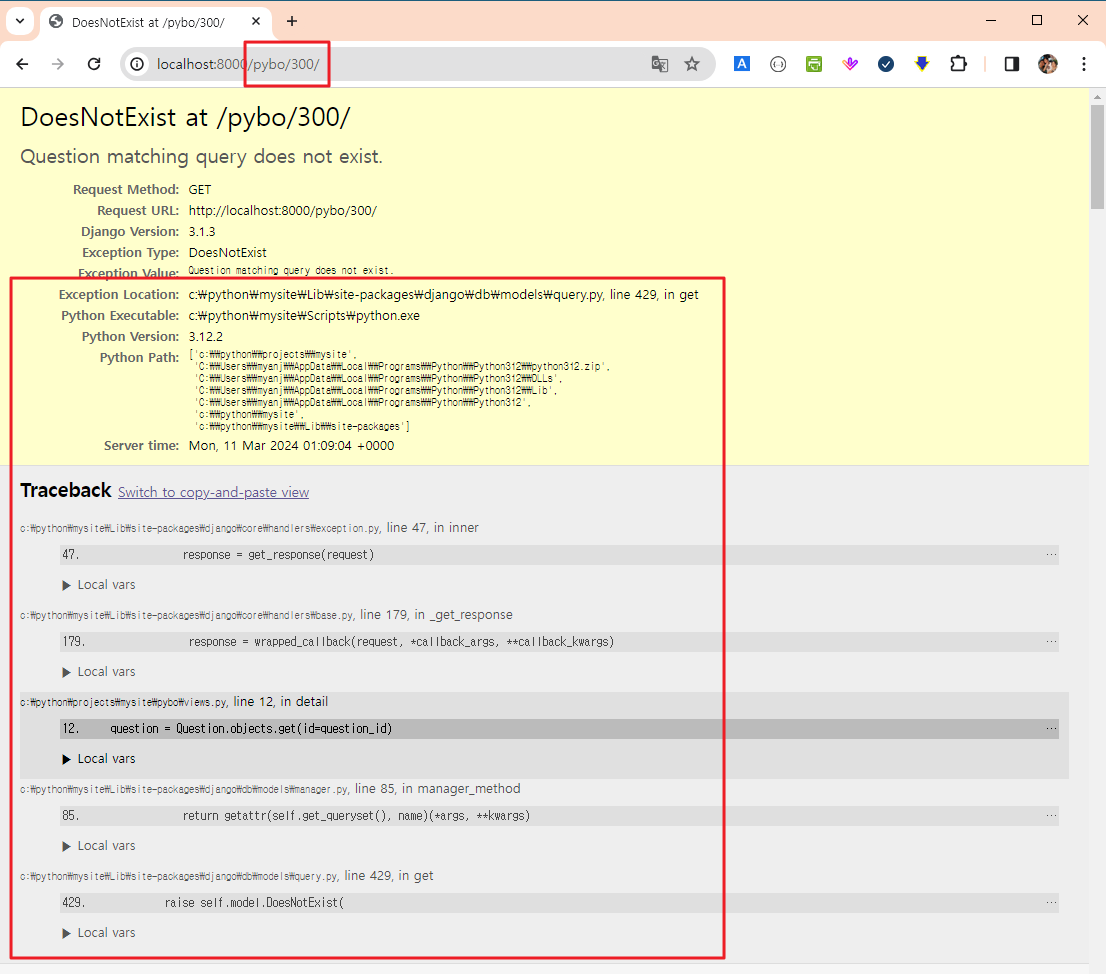Click the translate page icon

660,64
